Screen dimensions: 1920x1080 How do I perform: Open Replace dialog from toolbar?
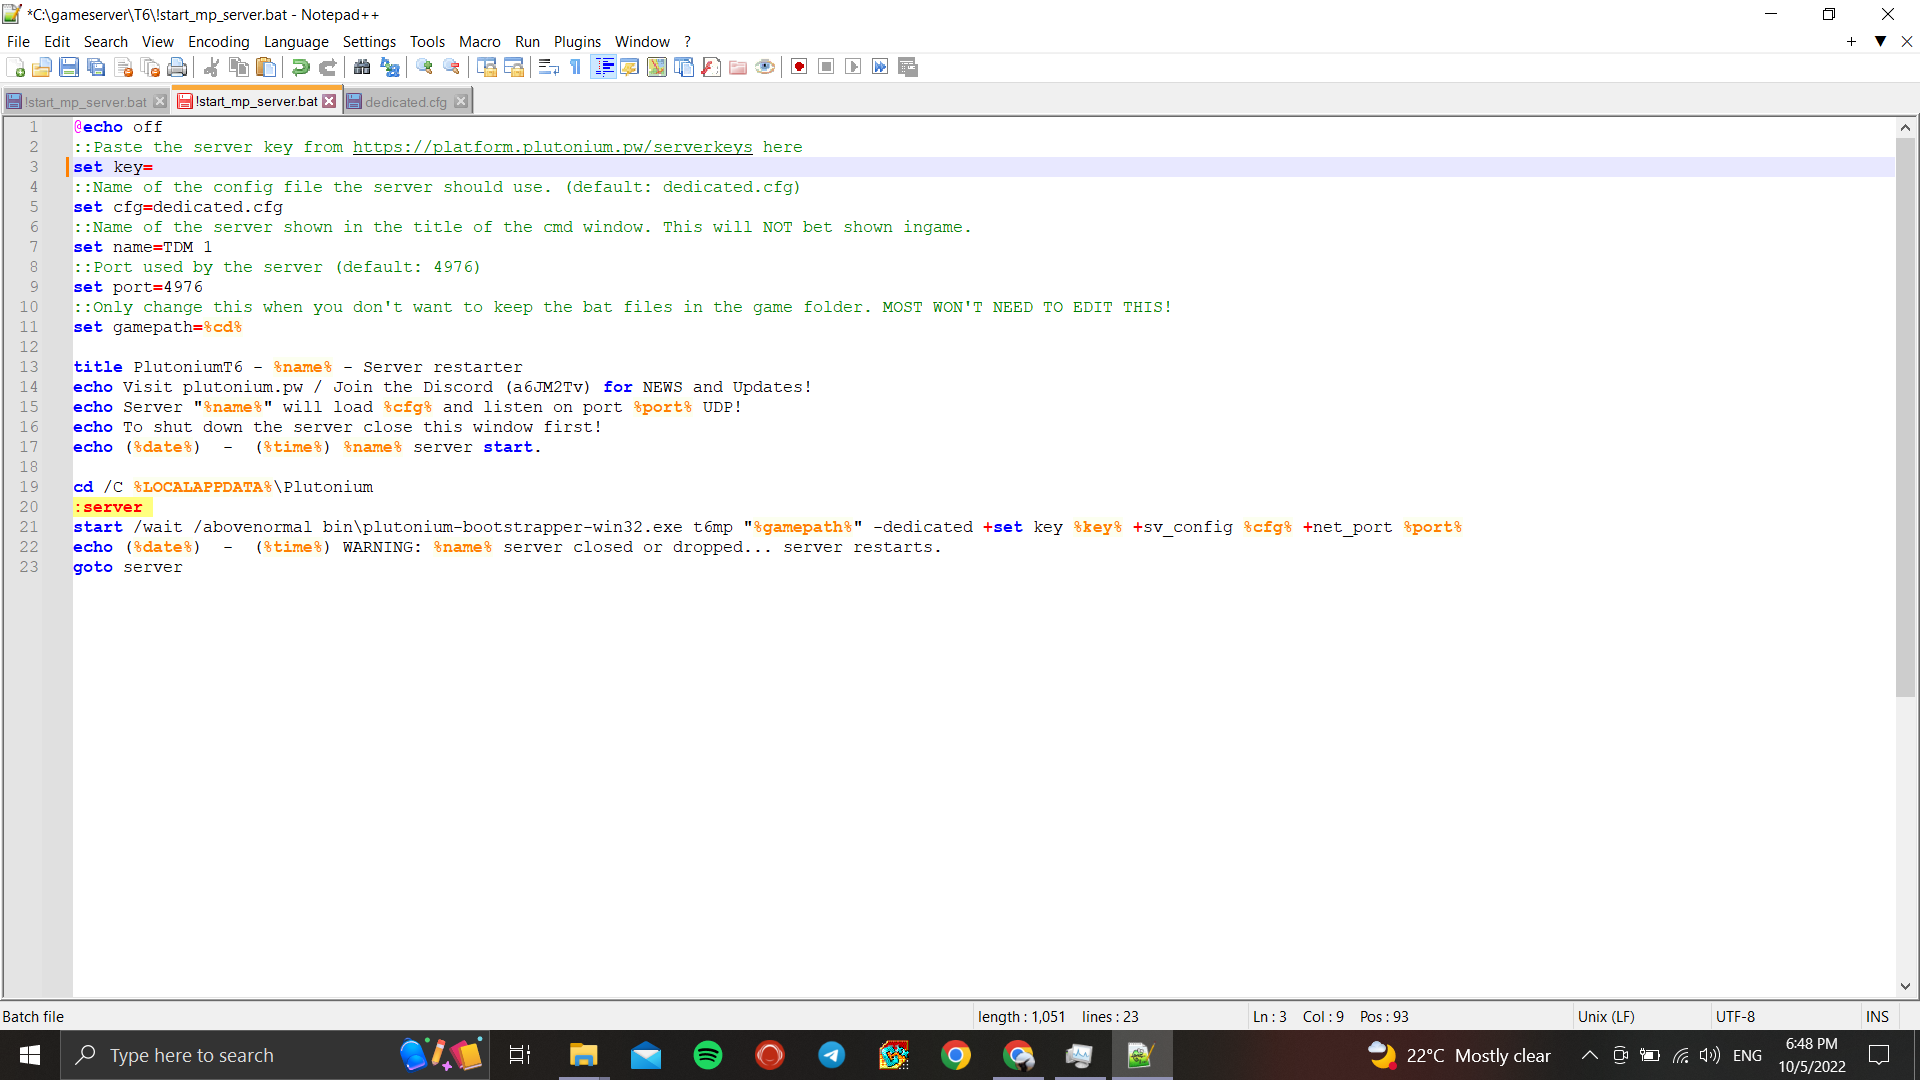click(x=389, y=67)
